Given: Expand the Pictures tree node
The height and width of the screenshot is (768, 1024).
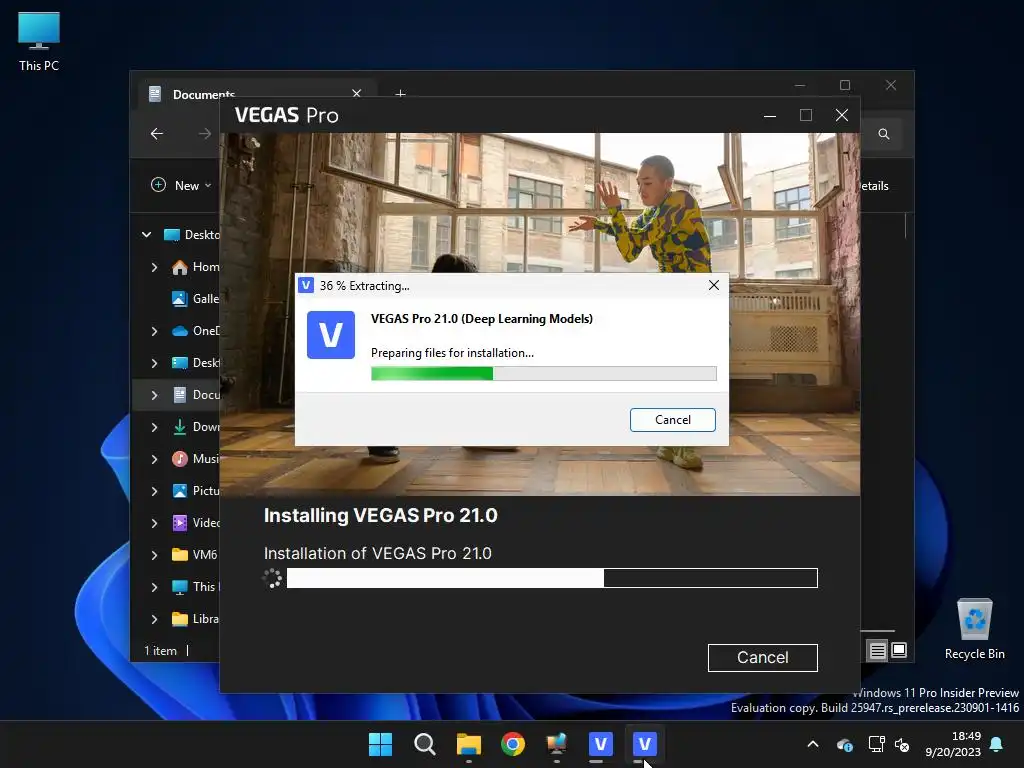Looking at the screenshot, I should (155, 490).
